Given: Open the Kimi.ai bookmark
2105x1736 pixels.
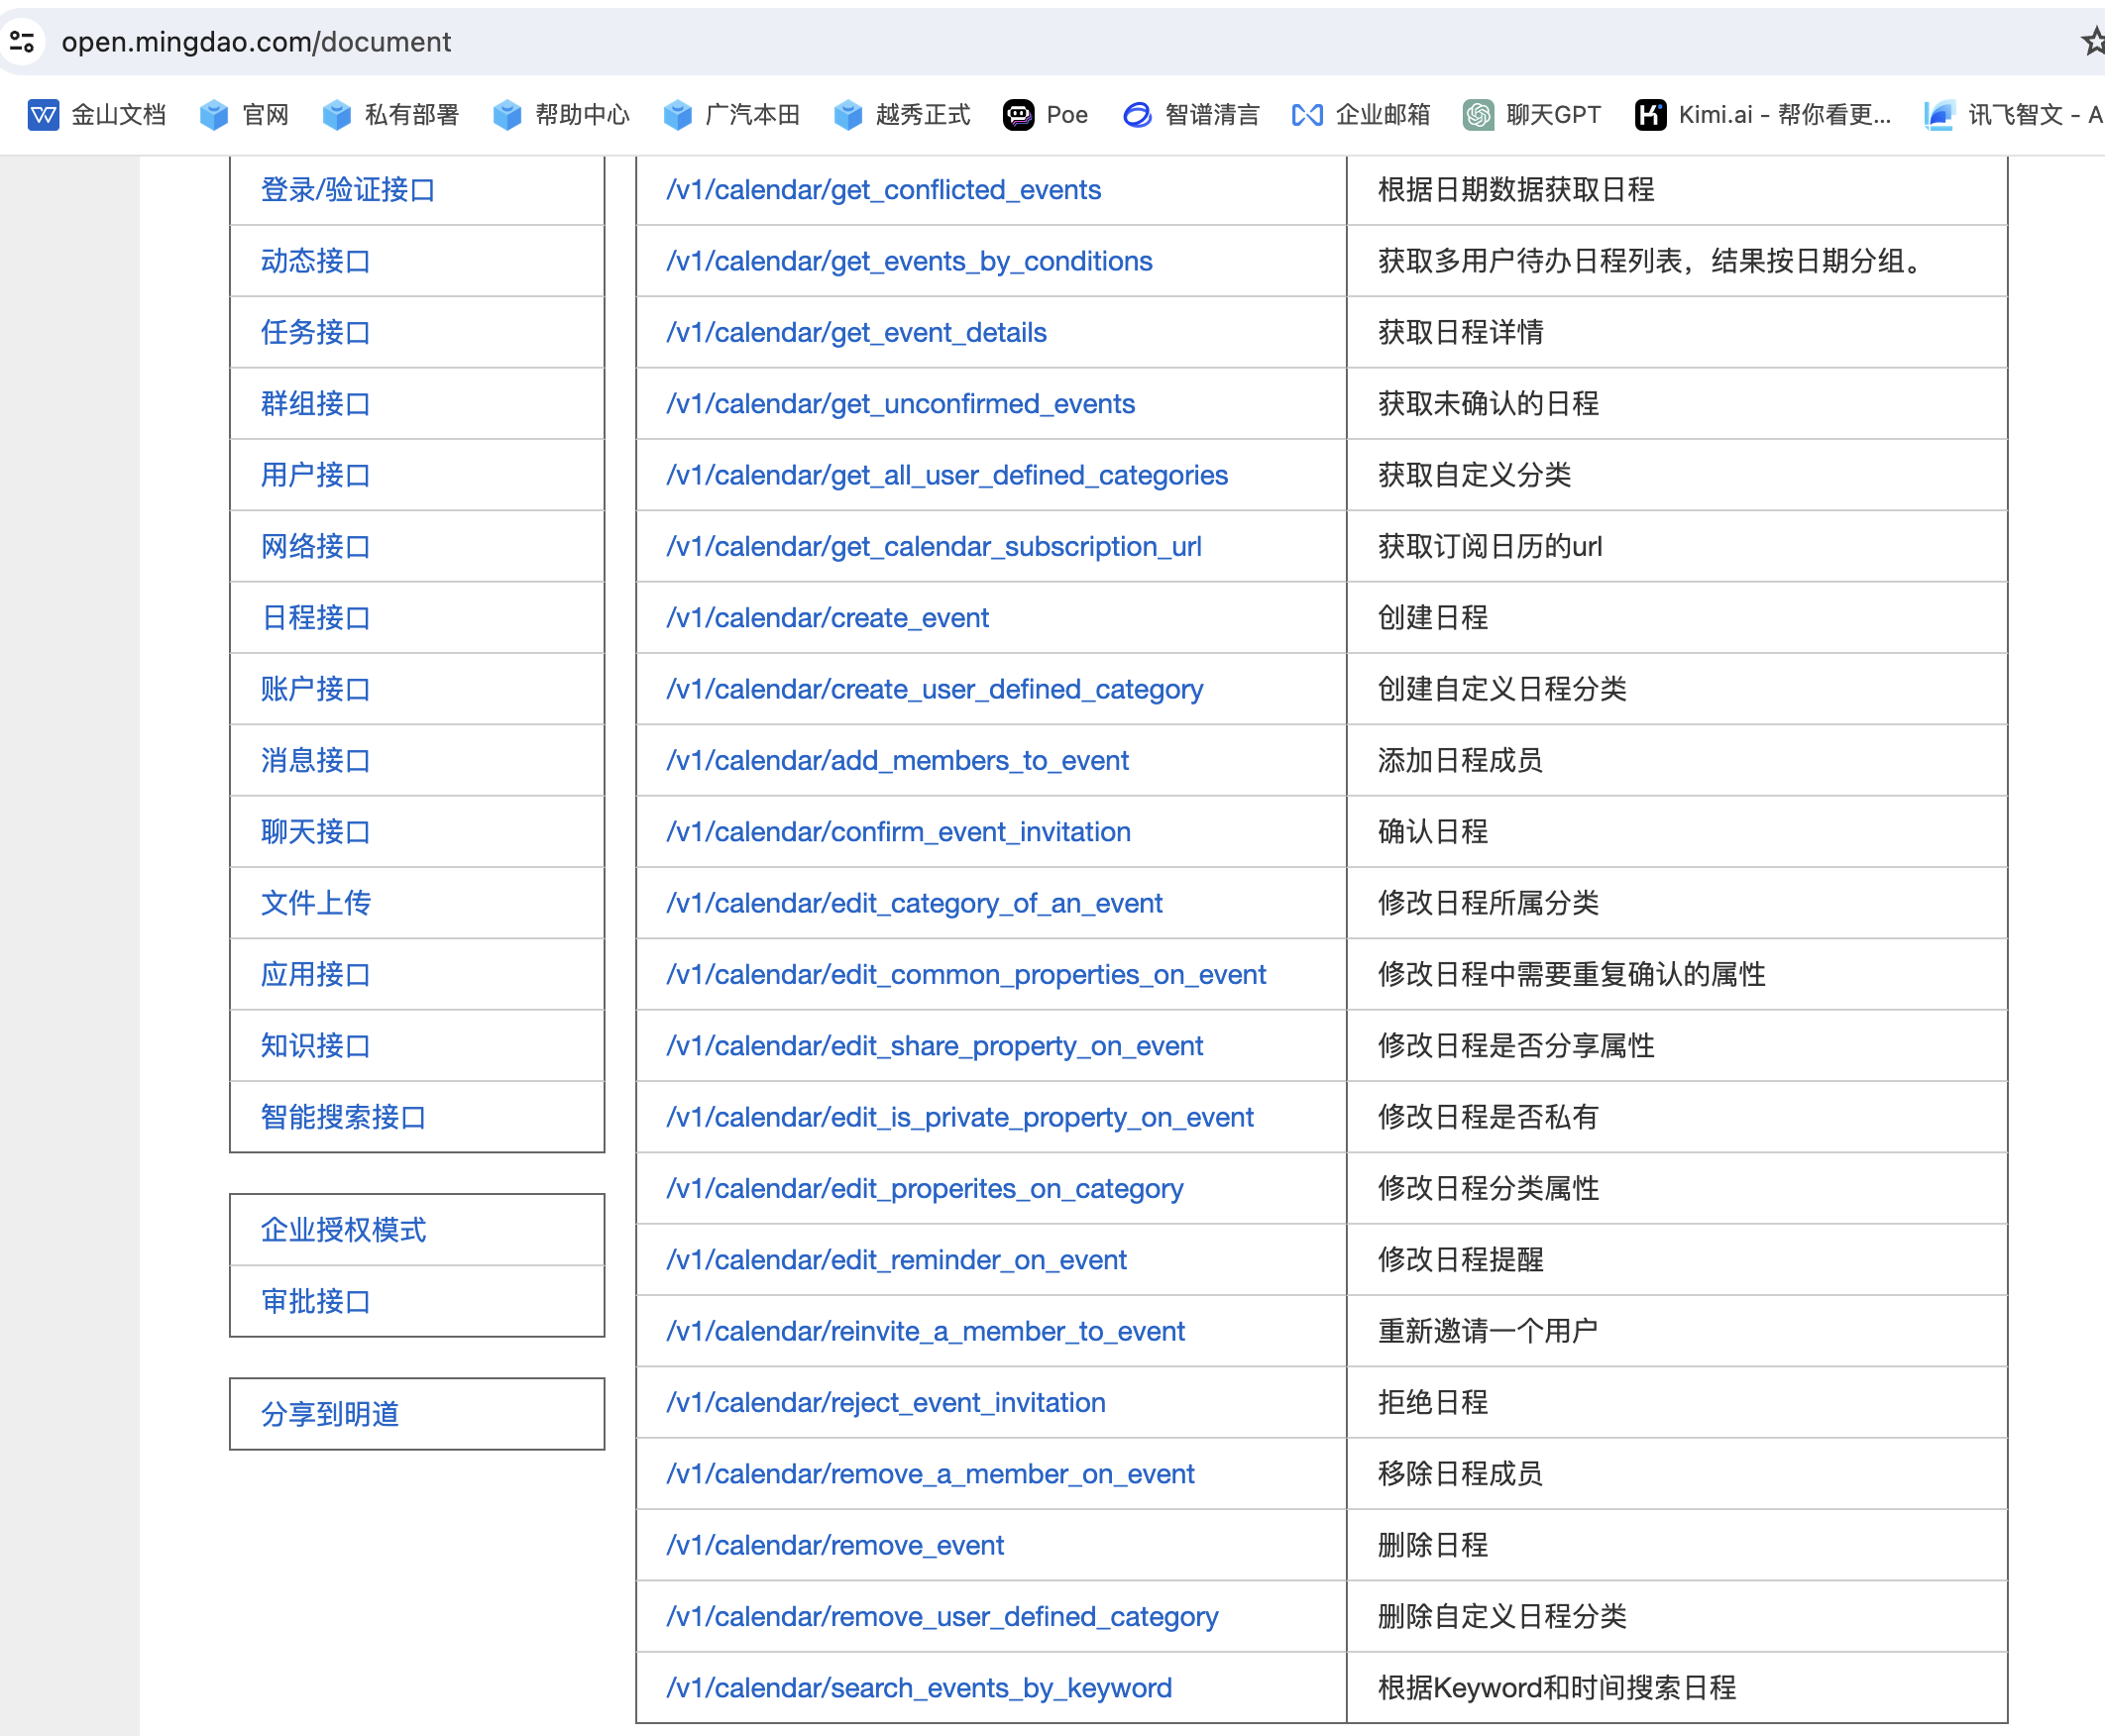Looking at the screenshot, I should [1763, 115].
